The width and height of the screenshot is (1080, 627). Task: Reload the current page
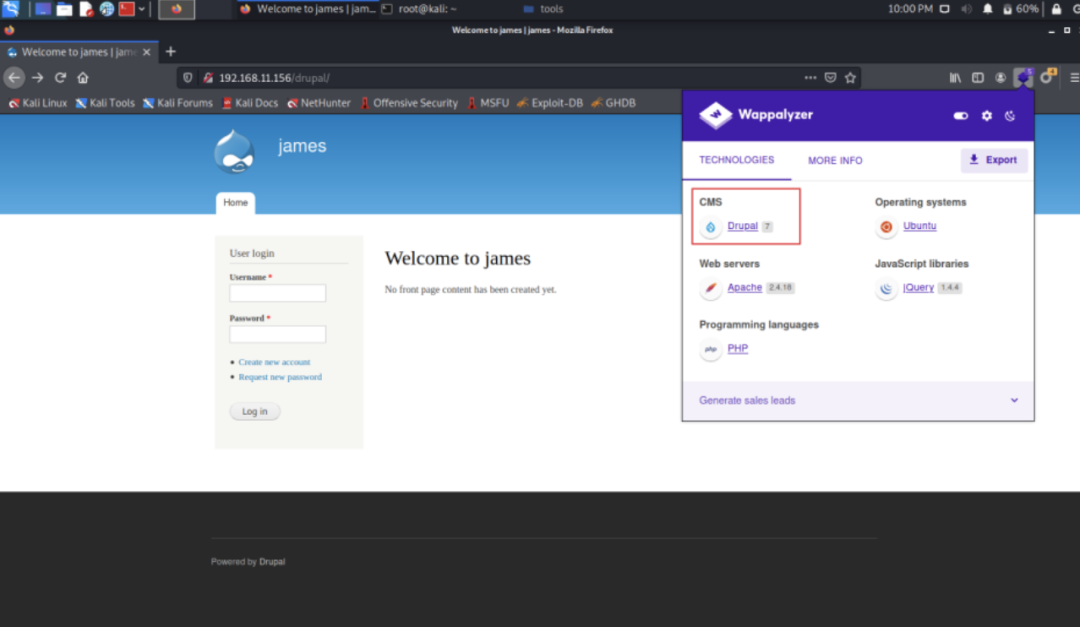tap(60, 78)
